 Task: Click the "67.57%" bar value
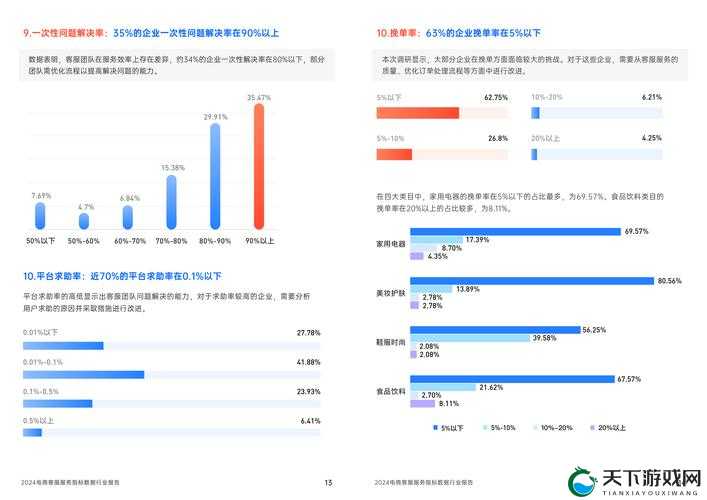629,379
